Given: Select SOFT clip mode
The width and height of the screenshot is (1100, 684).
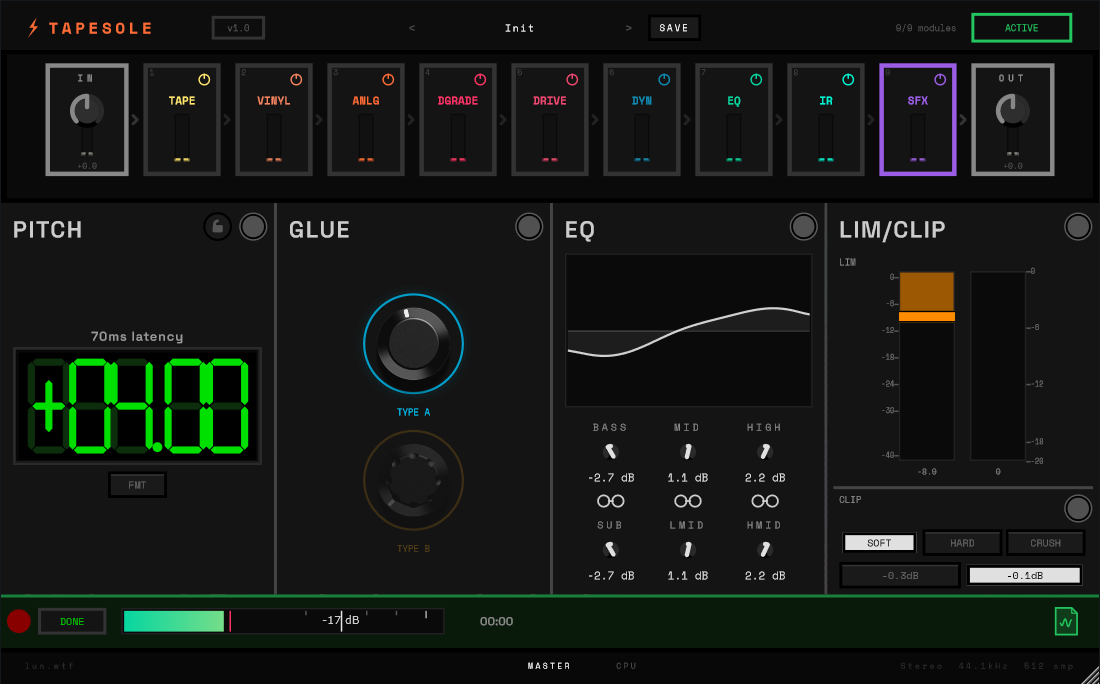Looking at the screenshot, I should click(x=879, y=543).
